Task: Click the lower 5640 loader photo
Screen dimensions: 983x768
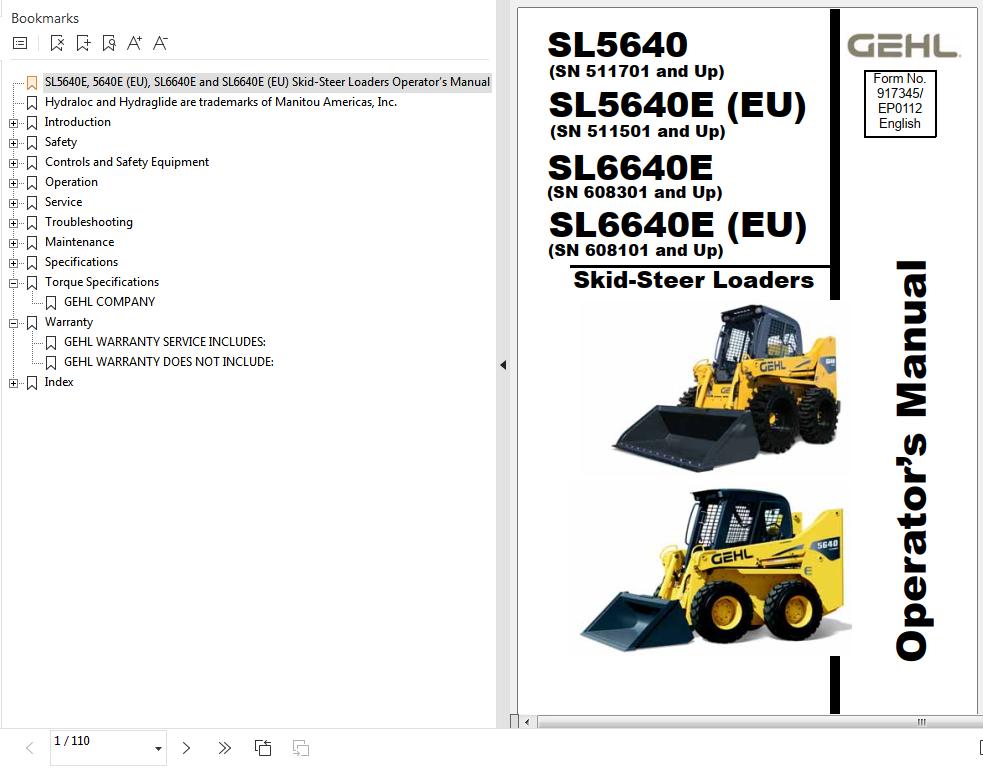Action: coord(715,571)
